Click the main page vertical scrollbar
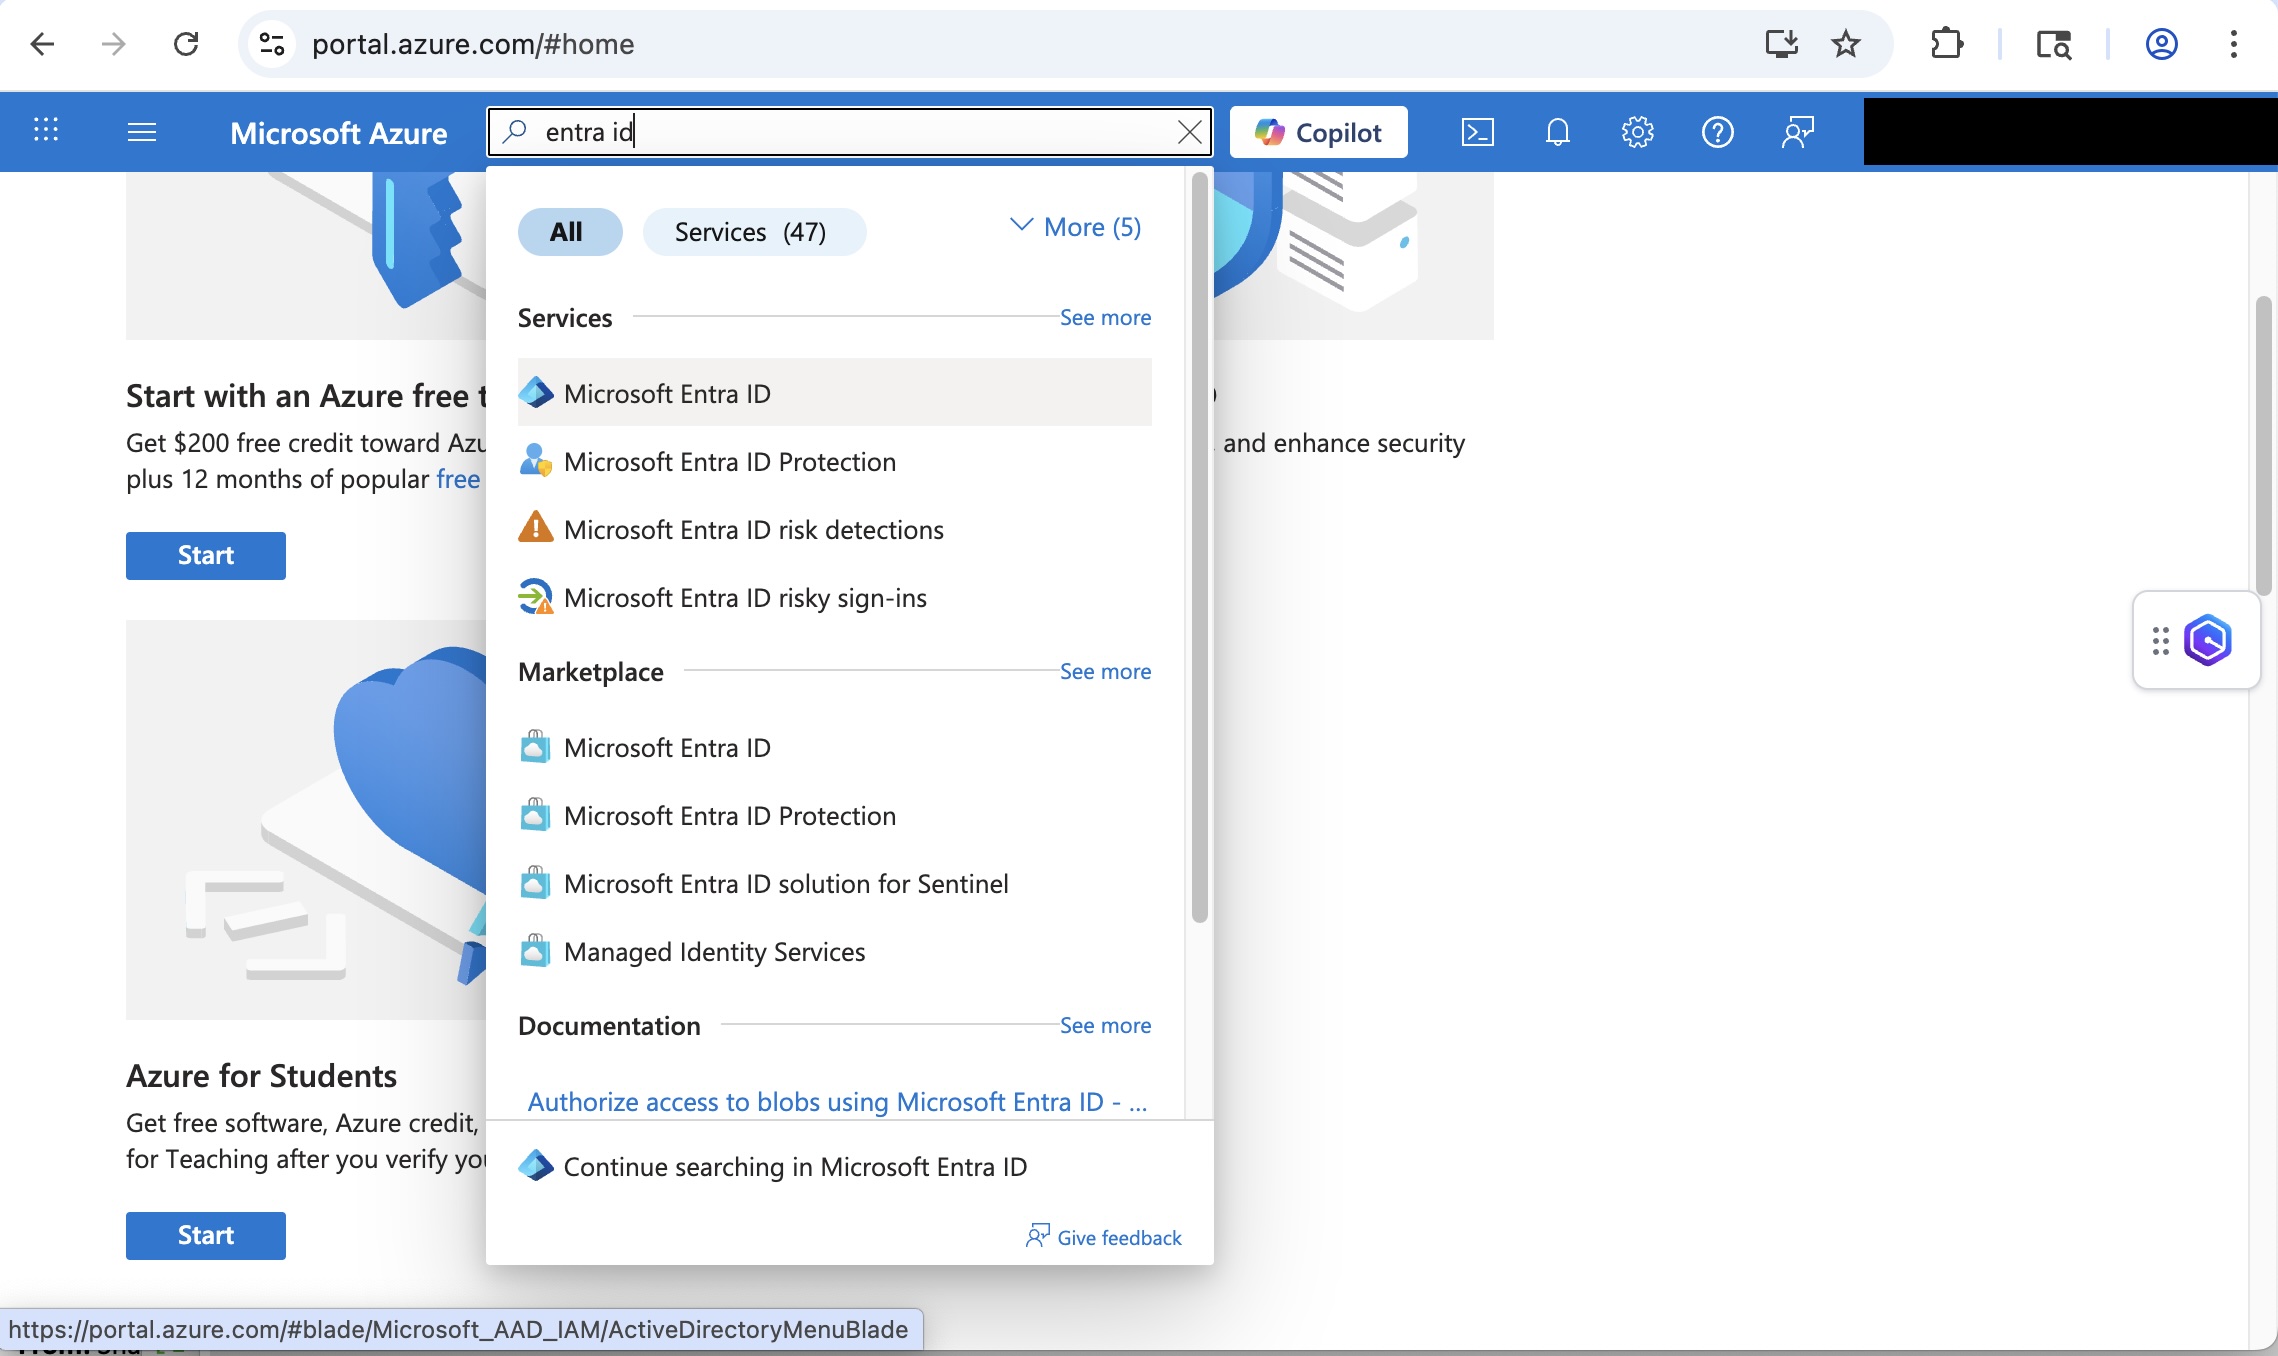This screenshot has height=1356, width=2278. [2264, 445]
